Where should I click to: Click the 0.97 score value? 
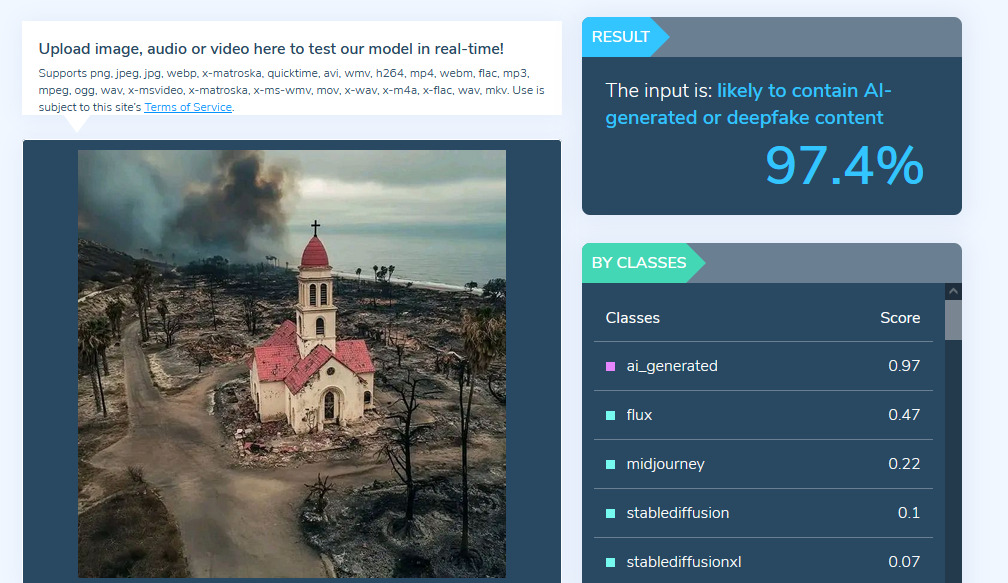click(904, 366)
